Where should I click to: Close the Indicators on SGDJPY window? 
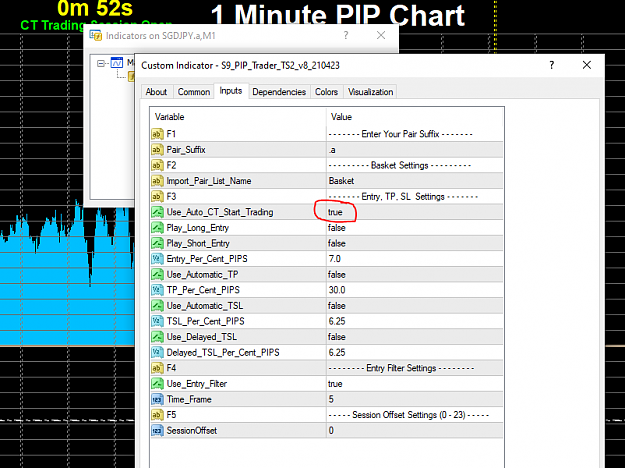click(x=381, y=35)
